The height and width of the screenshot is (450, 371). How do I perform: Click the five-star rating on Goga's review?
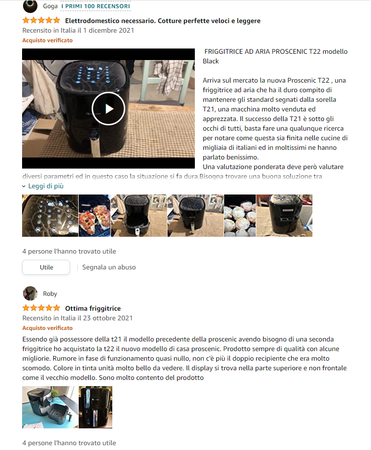(41, 20)
